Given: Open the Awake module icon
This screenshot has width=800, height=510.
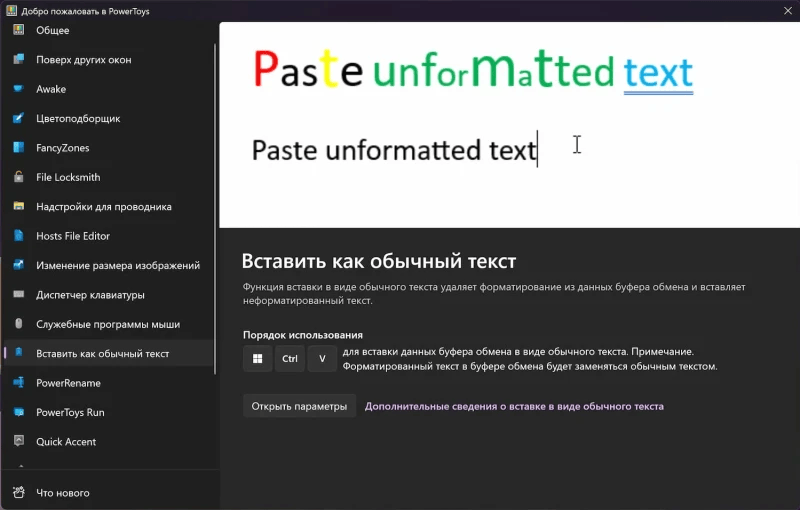Looking at the screenshot, I should (18, 89).
